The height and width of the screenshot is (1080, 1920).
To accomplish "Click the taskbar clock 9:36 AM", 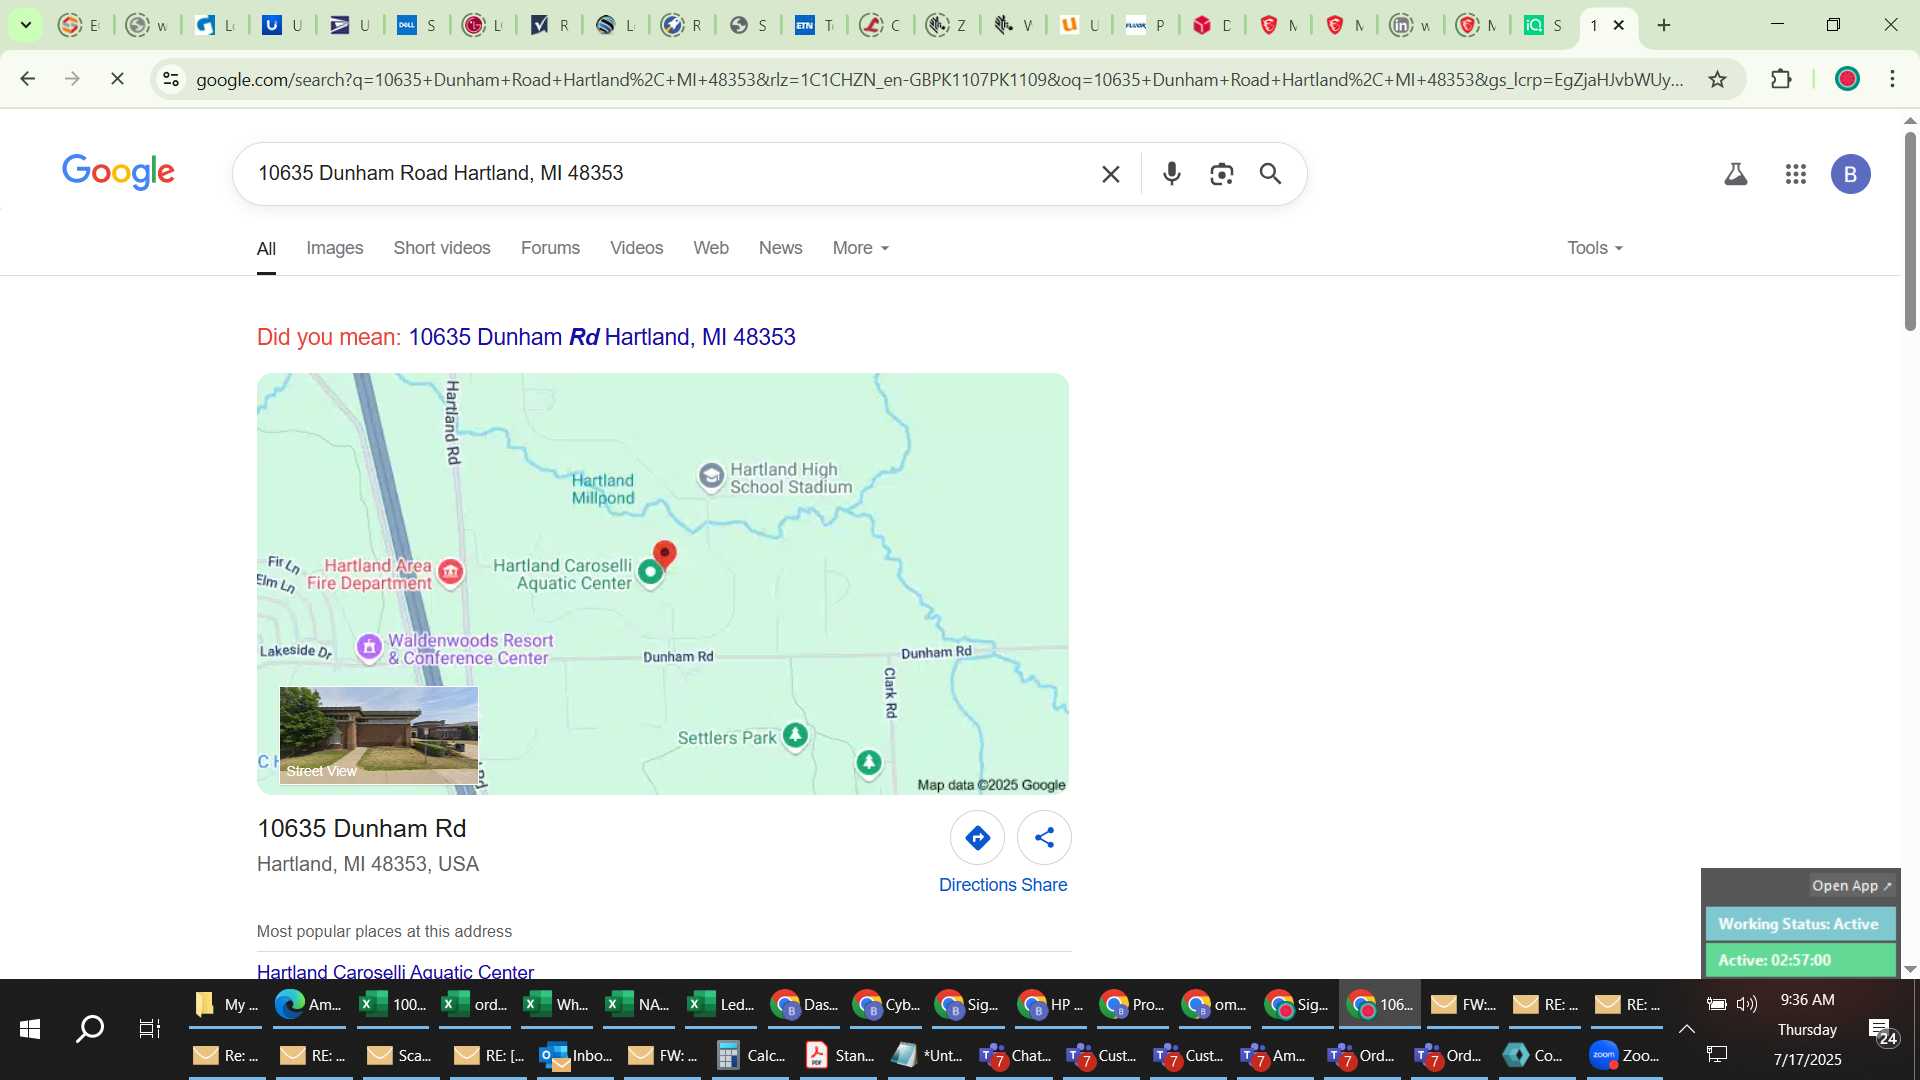I will pos(1807,1000).
